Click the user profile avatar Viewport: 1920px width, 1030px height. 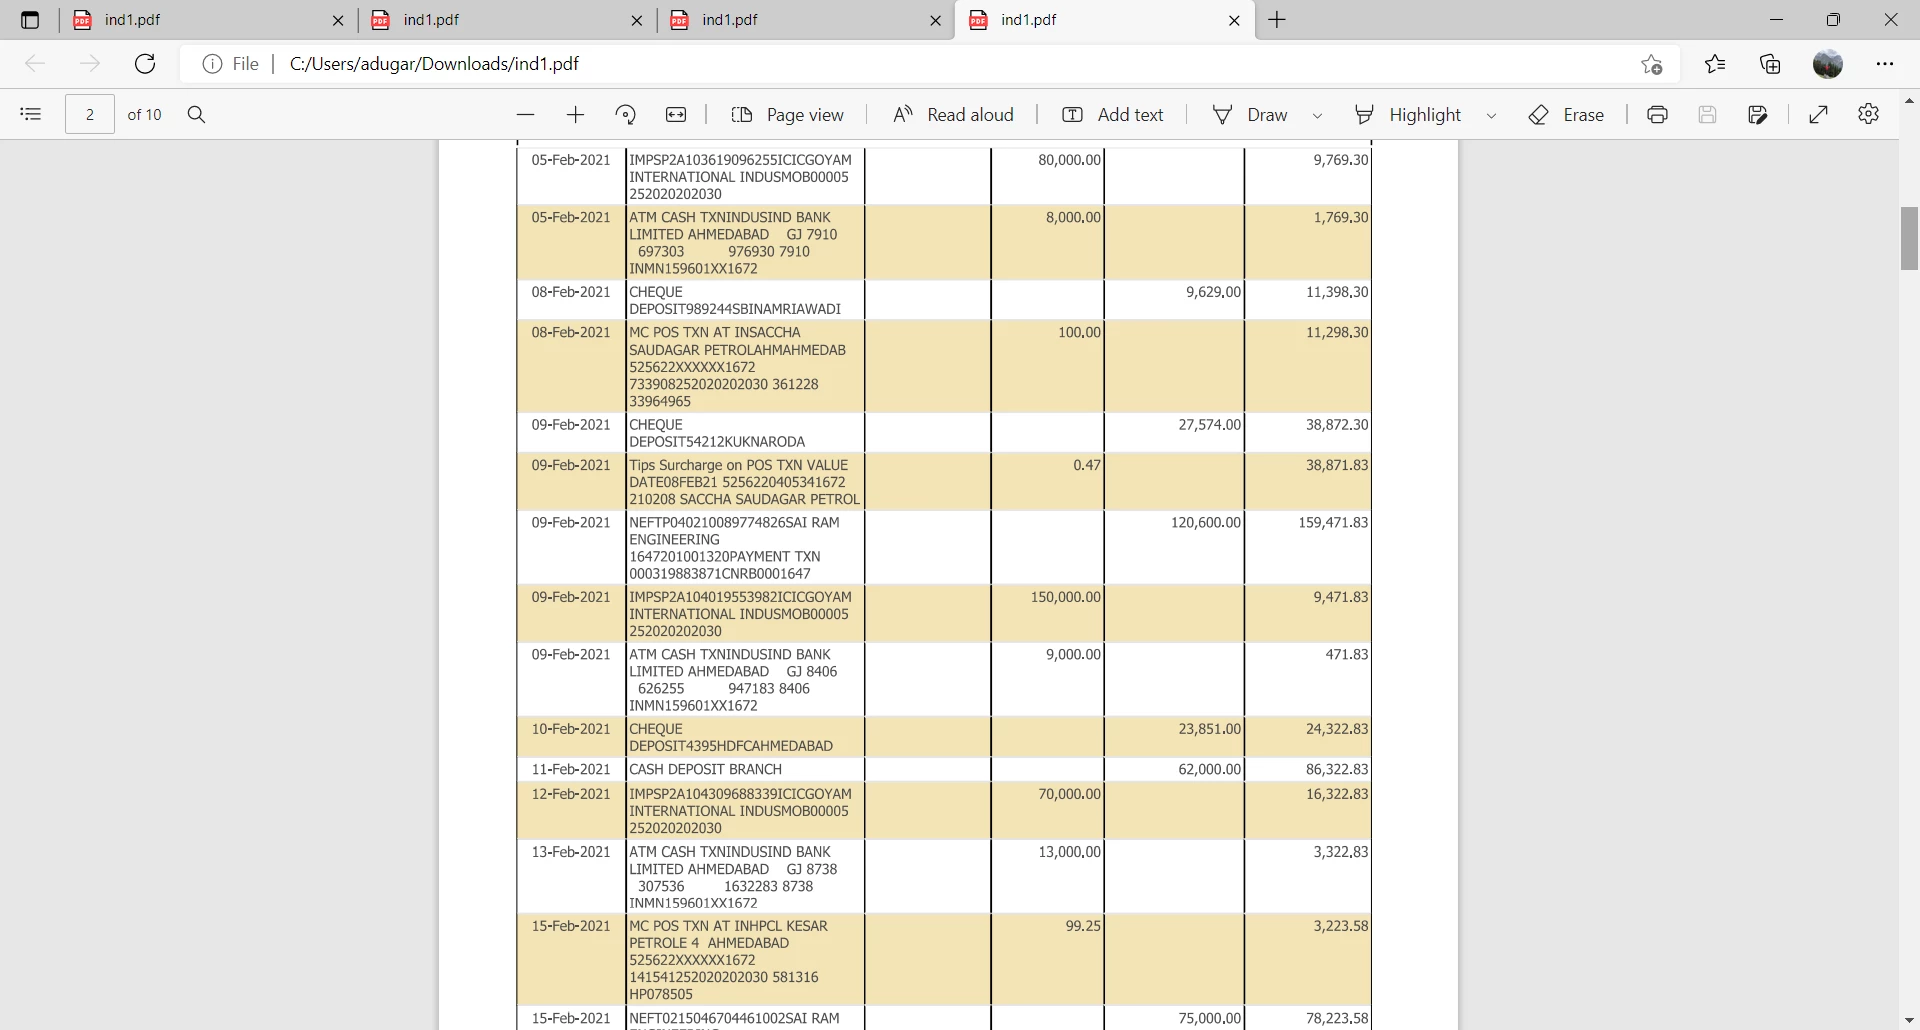click(1828, 64)
